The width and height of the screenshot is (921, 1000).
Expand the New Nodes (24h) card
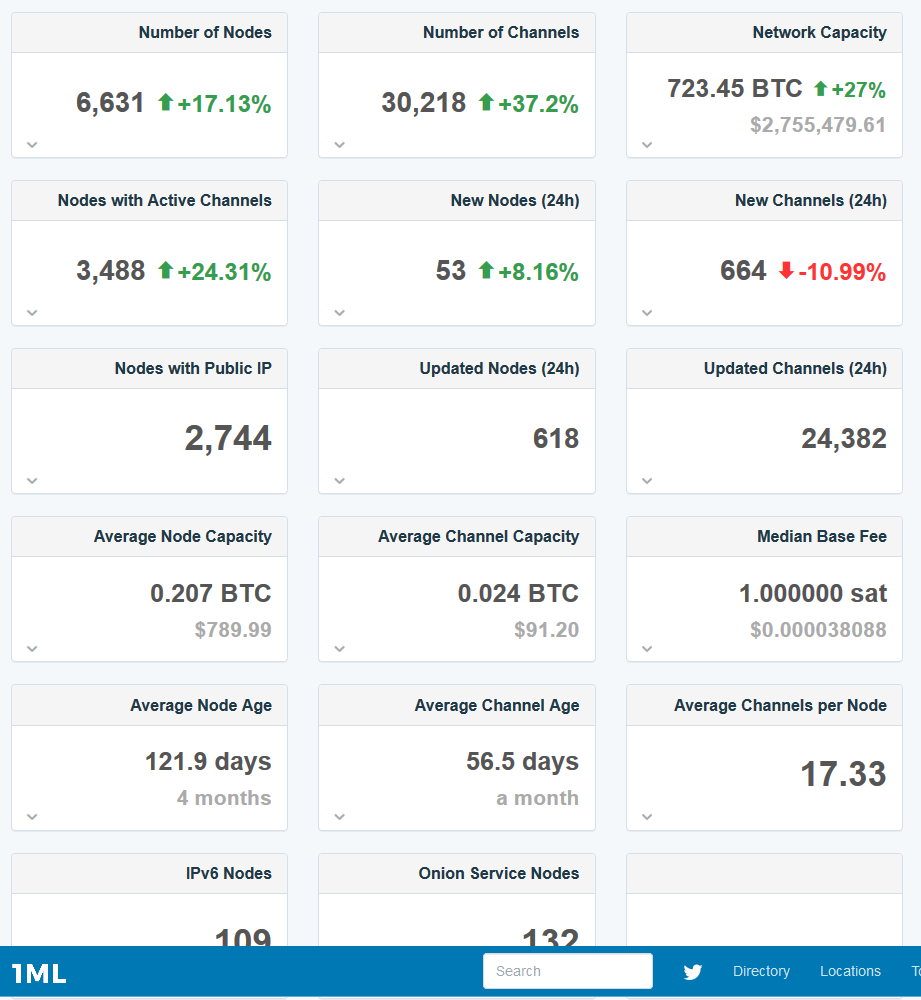[338, 312]
